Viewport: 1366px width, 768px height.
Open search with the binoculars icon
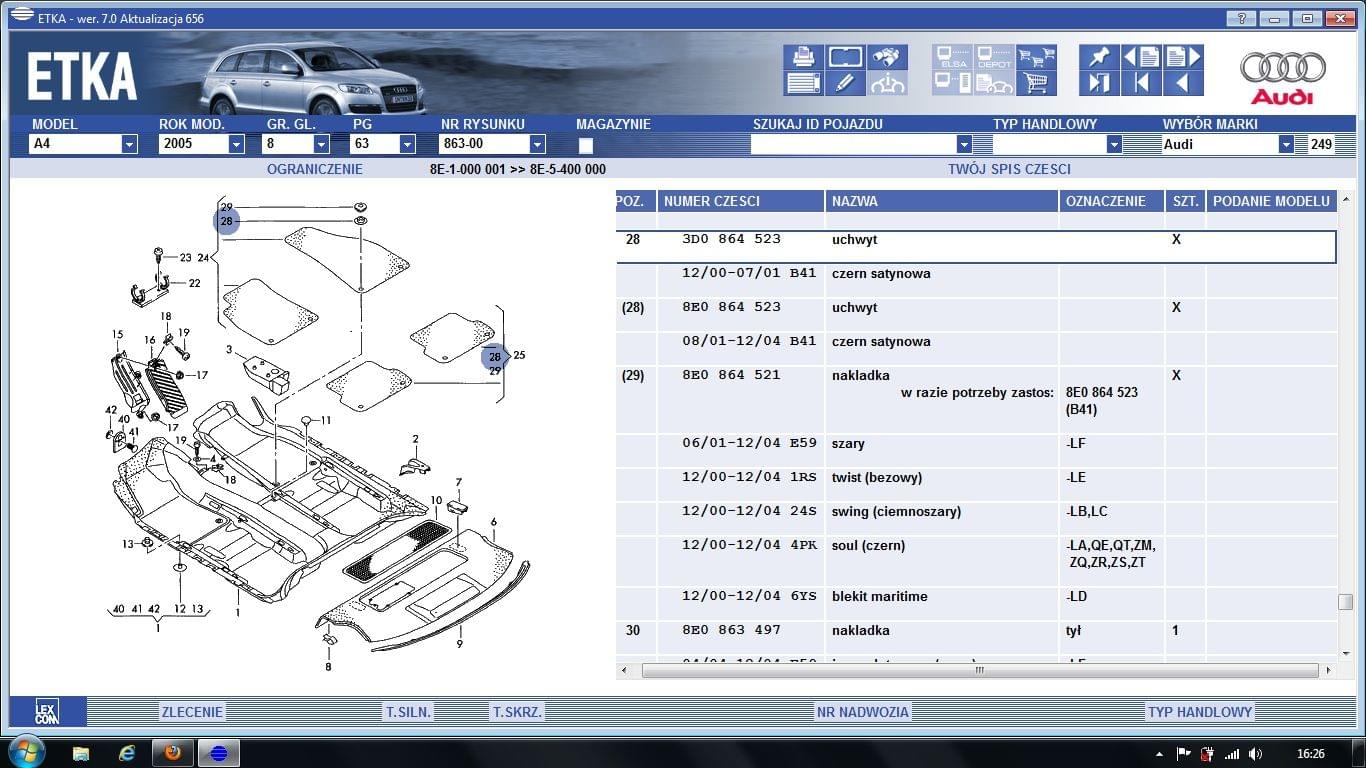click(887, 57)
